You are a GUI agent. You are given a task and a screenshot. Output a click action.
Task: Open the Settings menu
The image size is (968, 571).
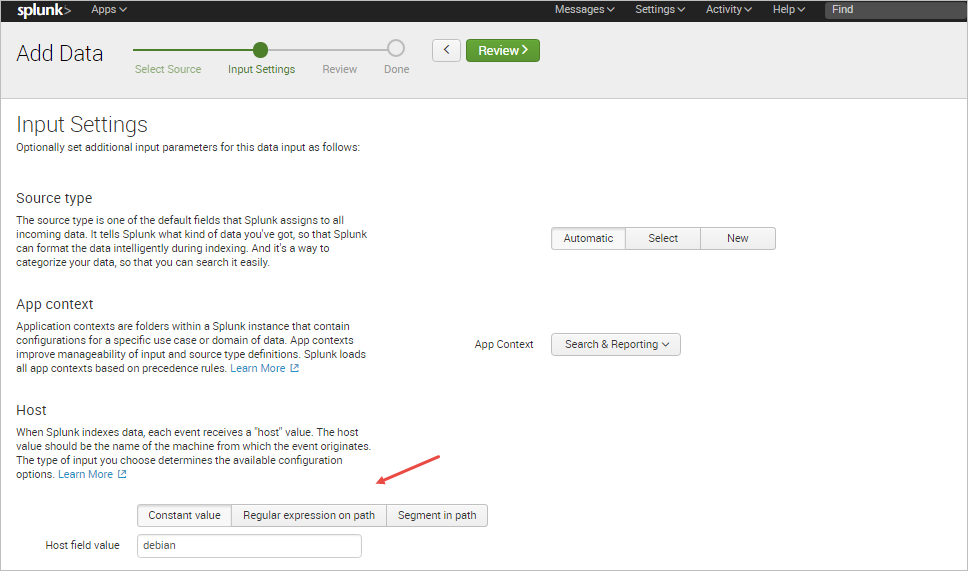660,10
